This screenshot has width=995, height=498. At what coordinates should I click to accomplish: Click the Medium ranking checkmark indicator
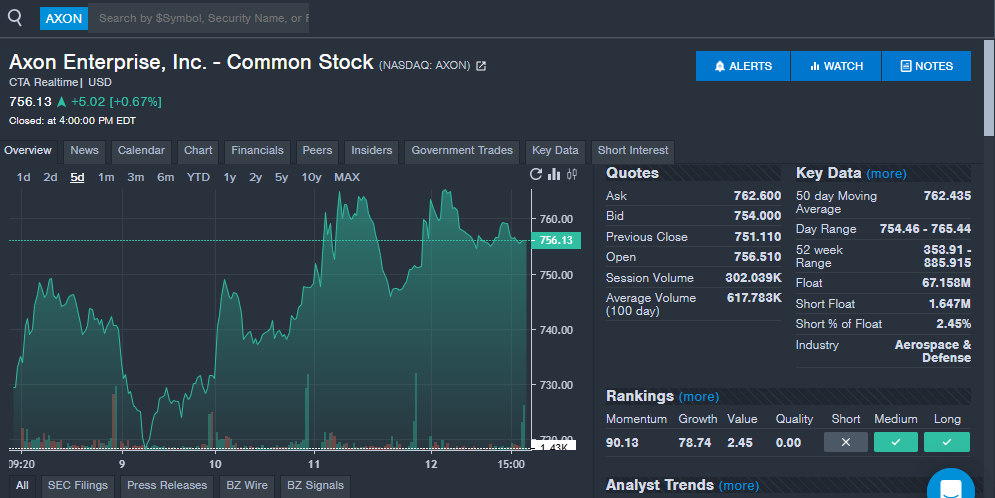click(895, 442)
